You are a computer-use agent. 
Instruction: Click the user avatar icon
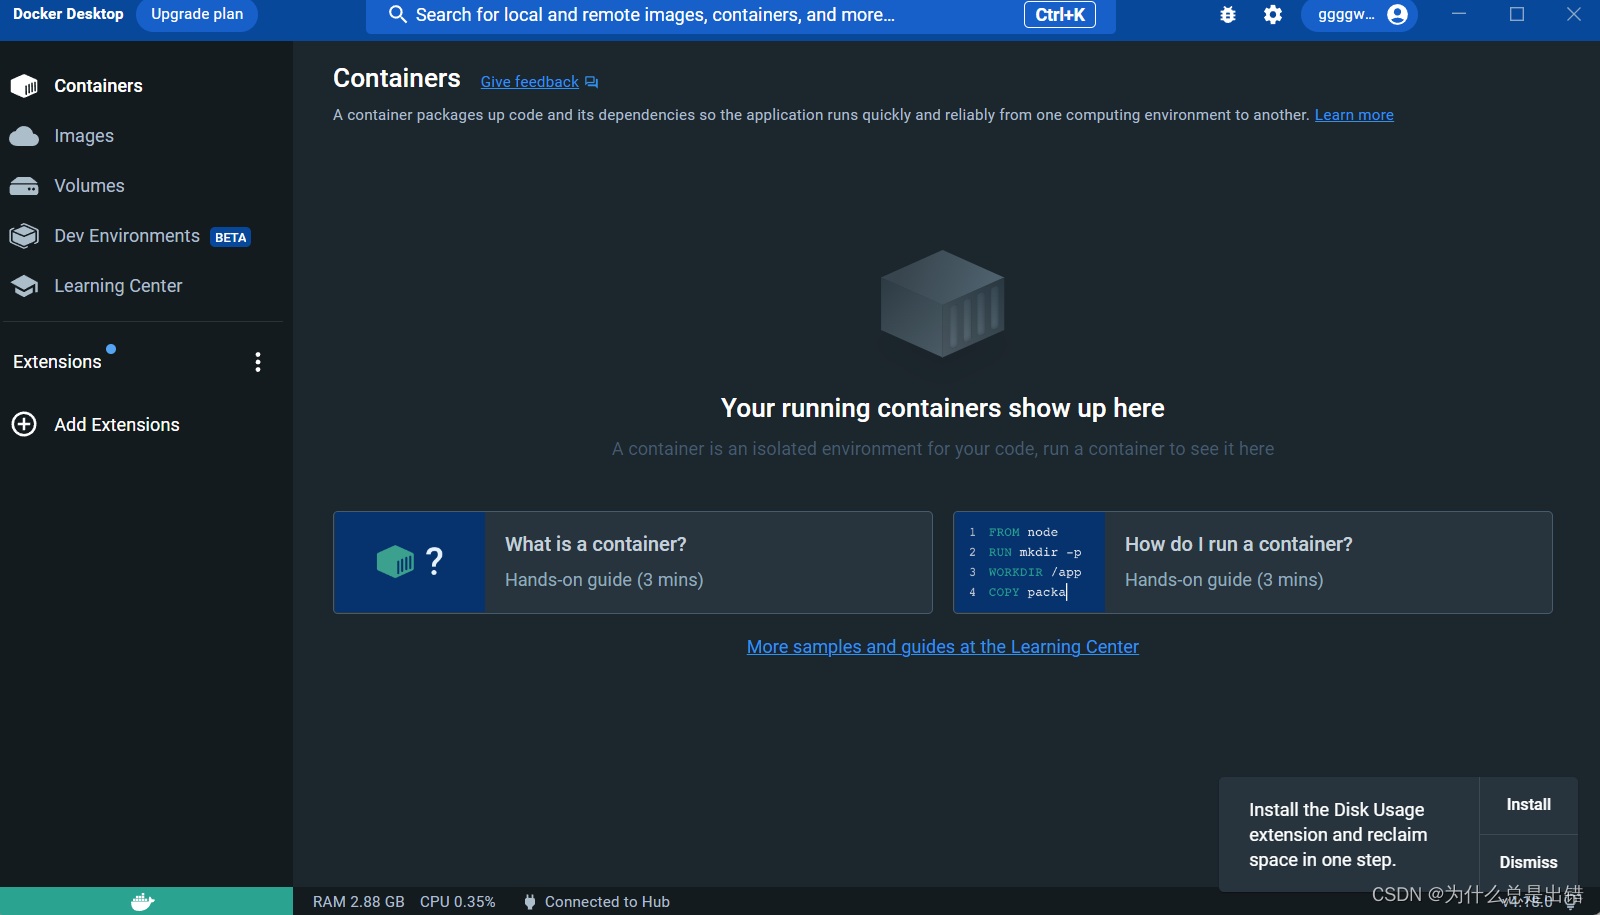pos(1398,15)
